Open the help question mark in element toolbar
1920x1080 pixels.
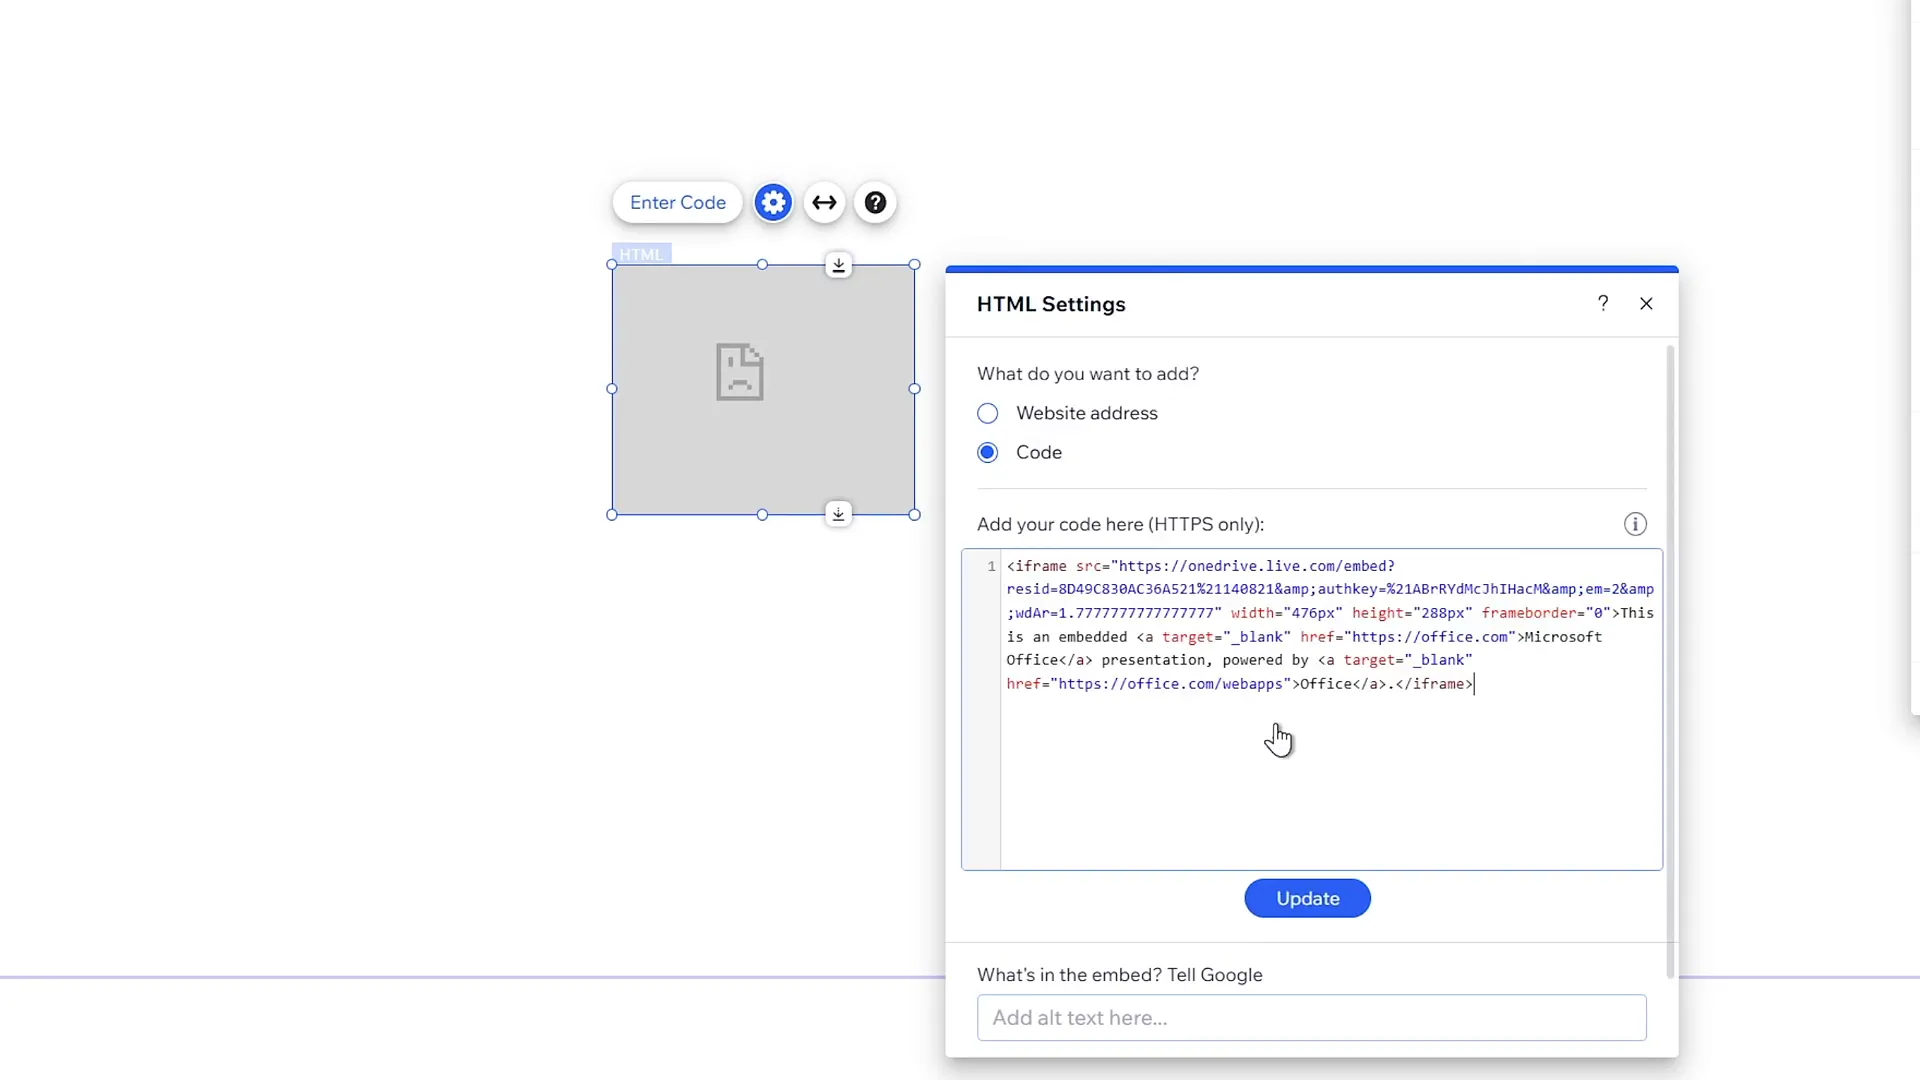pyautogui.click(x=875, y=203)
